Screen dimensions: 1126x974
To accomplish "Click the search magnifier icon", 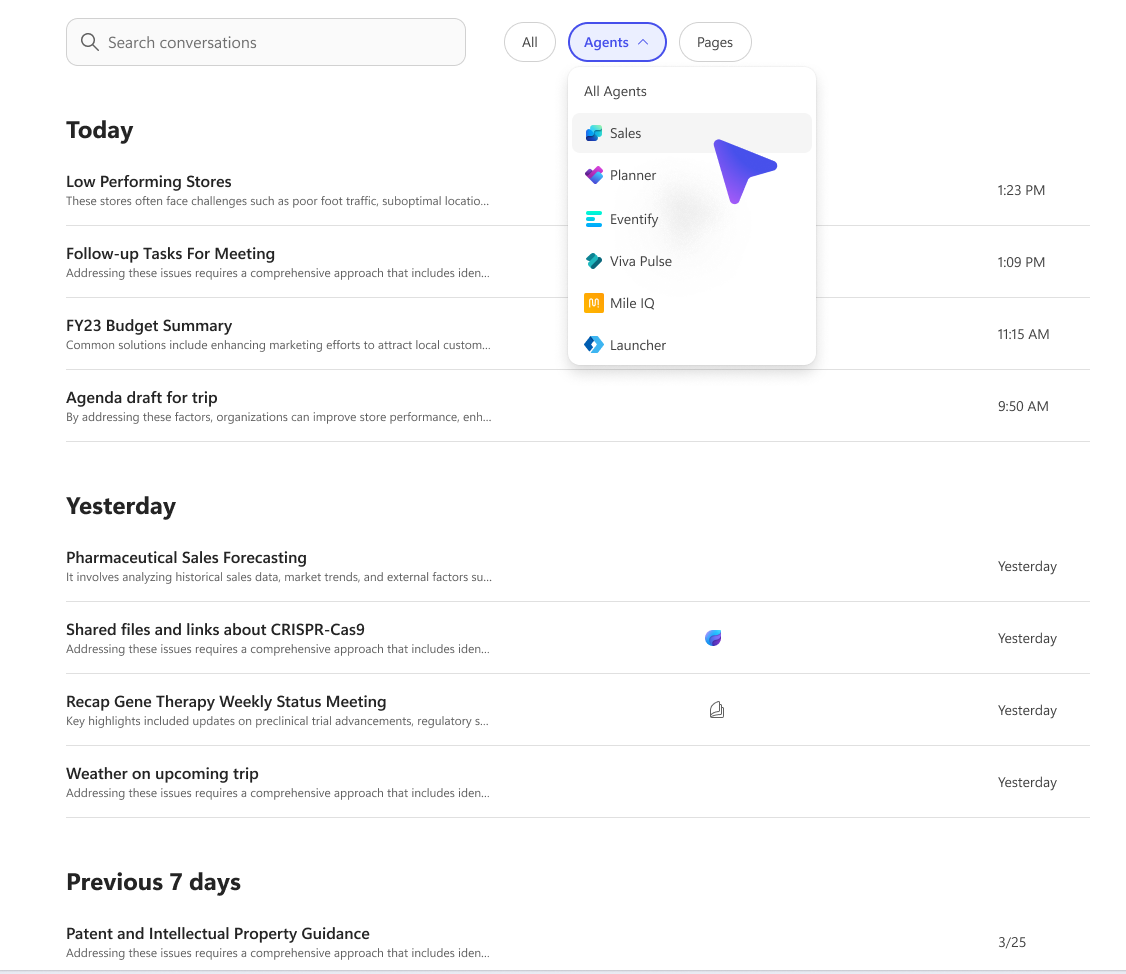I will click(89, 42).
